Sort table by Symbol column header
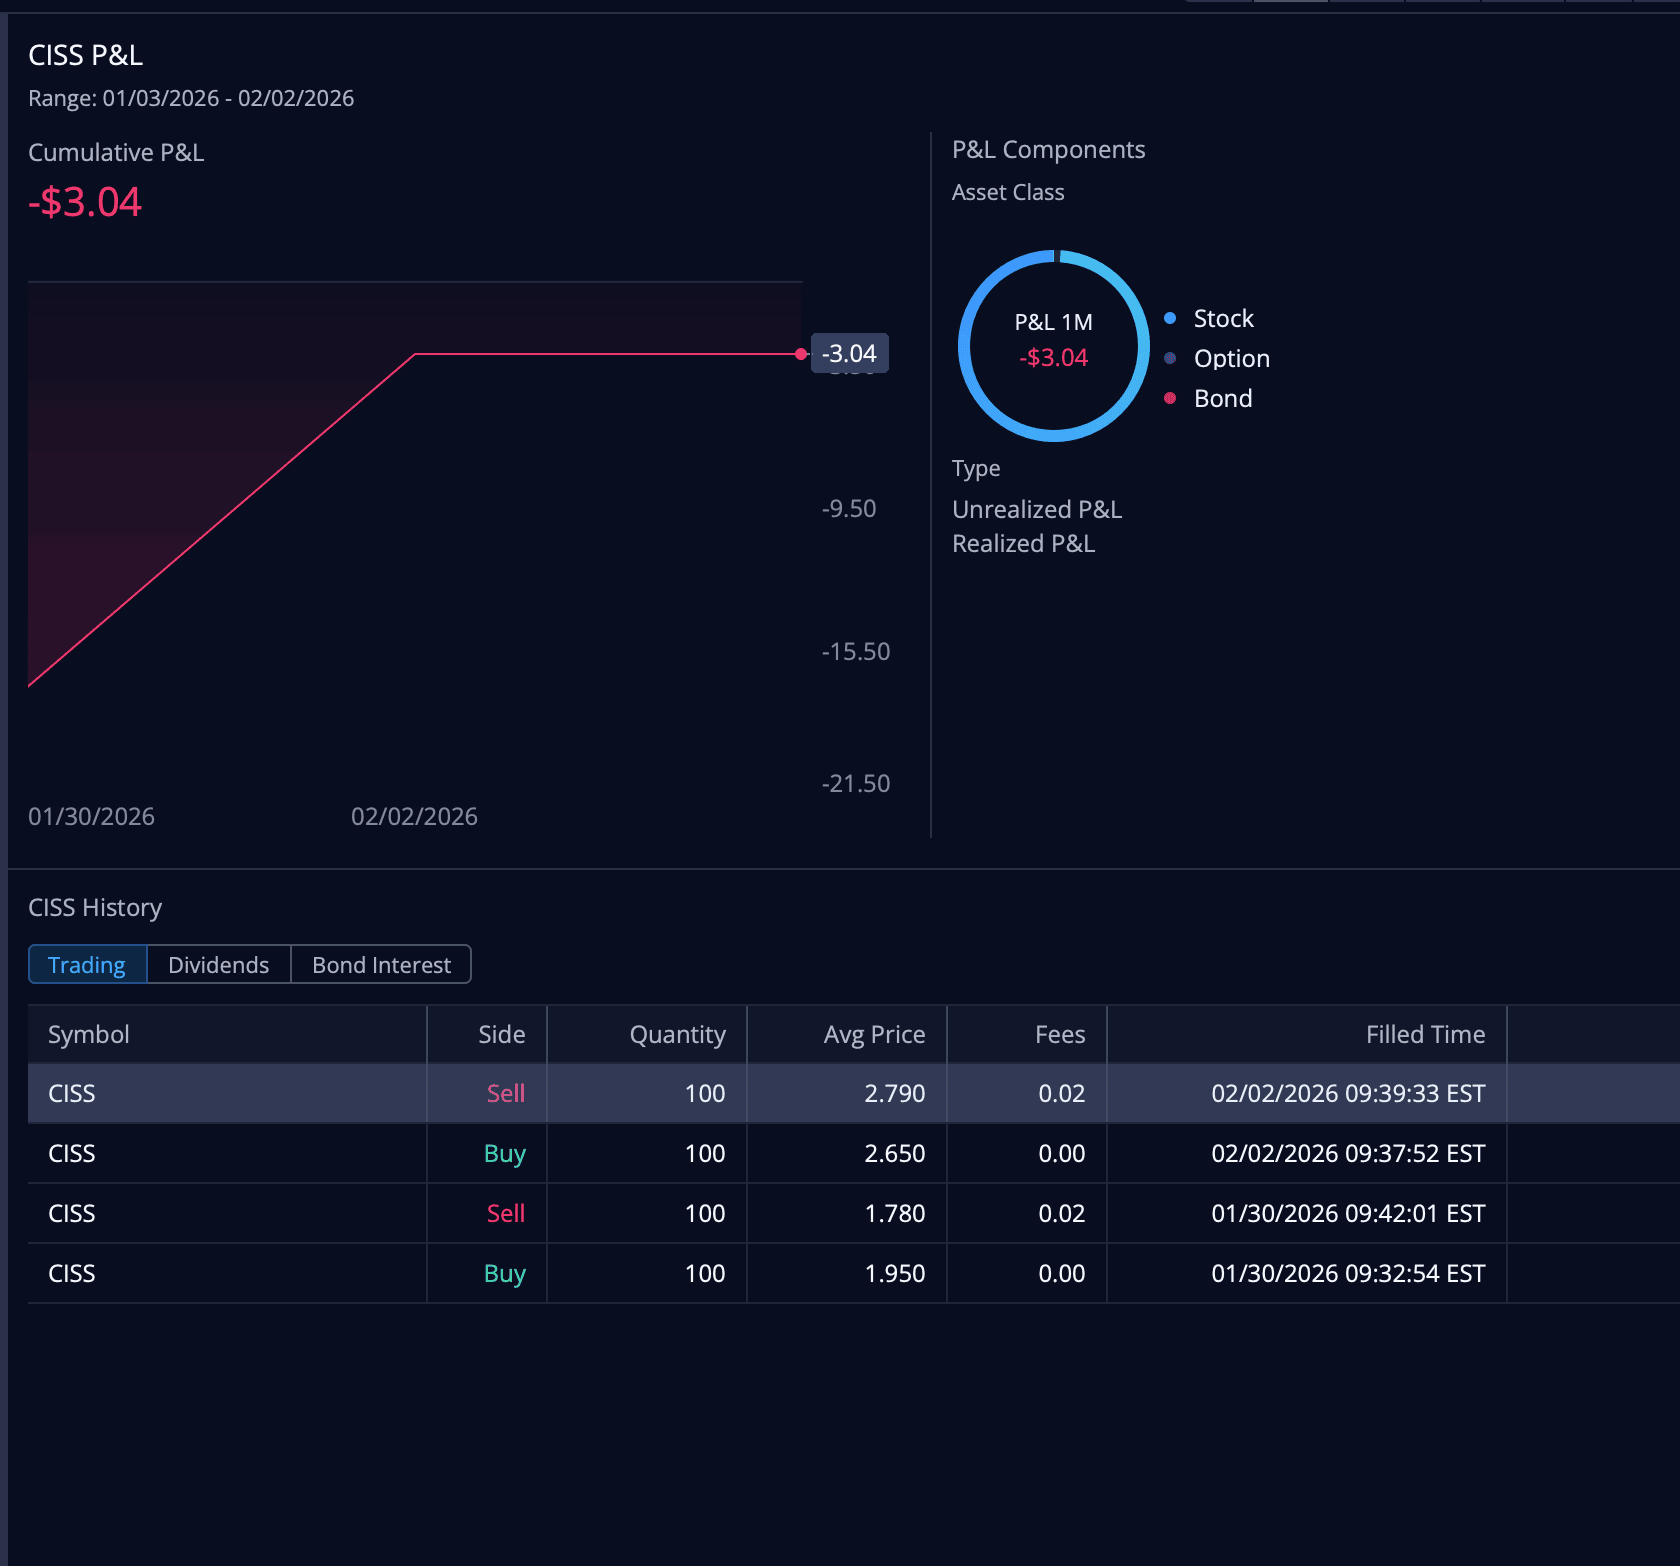 [89, 1035]
